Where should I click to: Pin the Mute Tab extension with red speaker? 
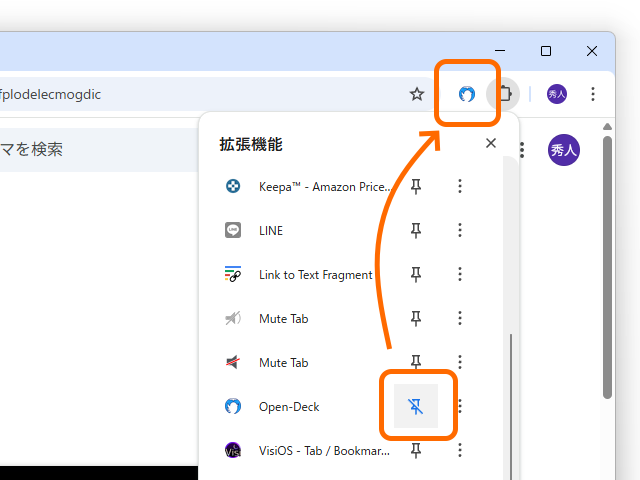coord(416,362)
